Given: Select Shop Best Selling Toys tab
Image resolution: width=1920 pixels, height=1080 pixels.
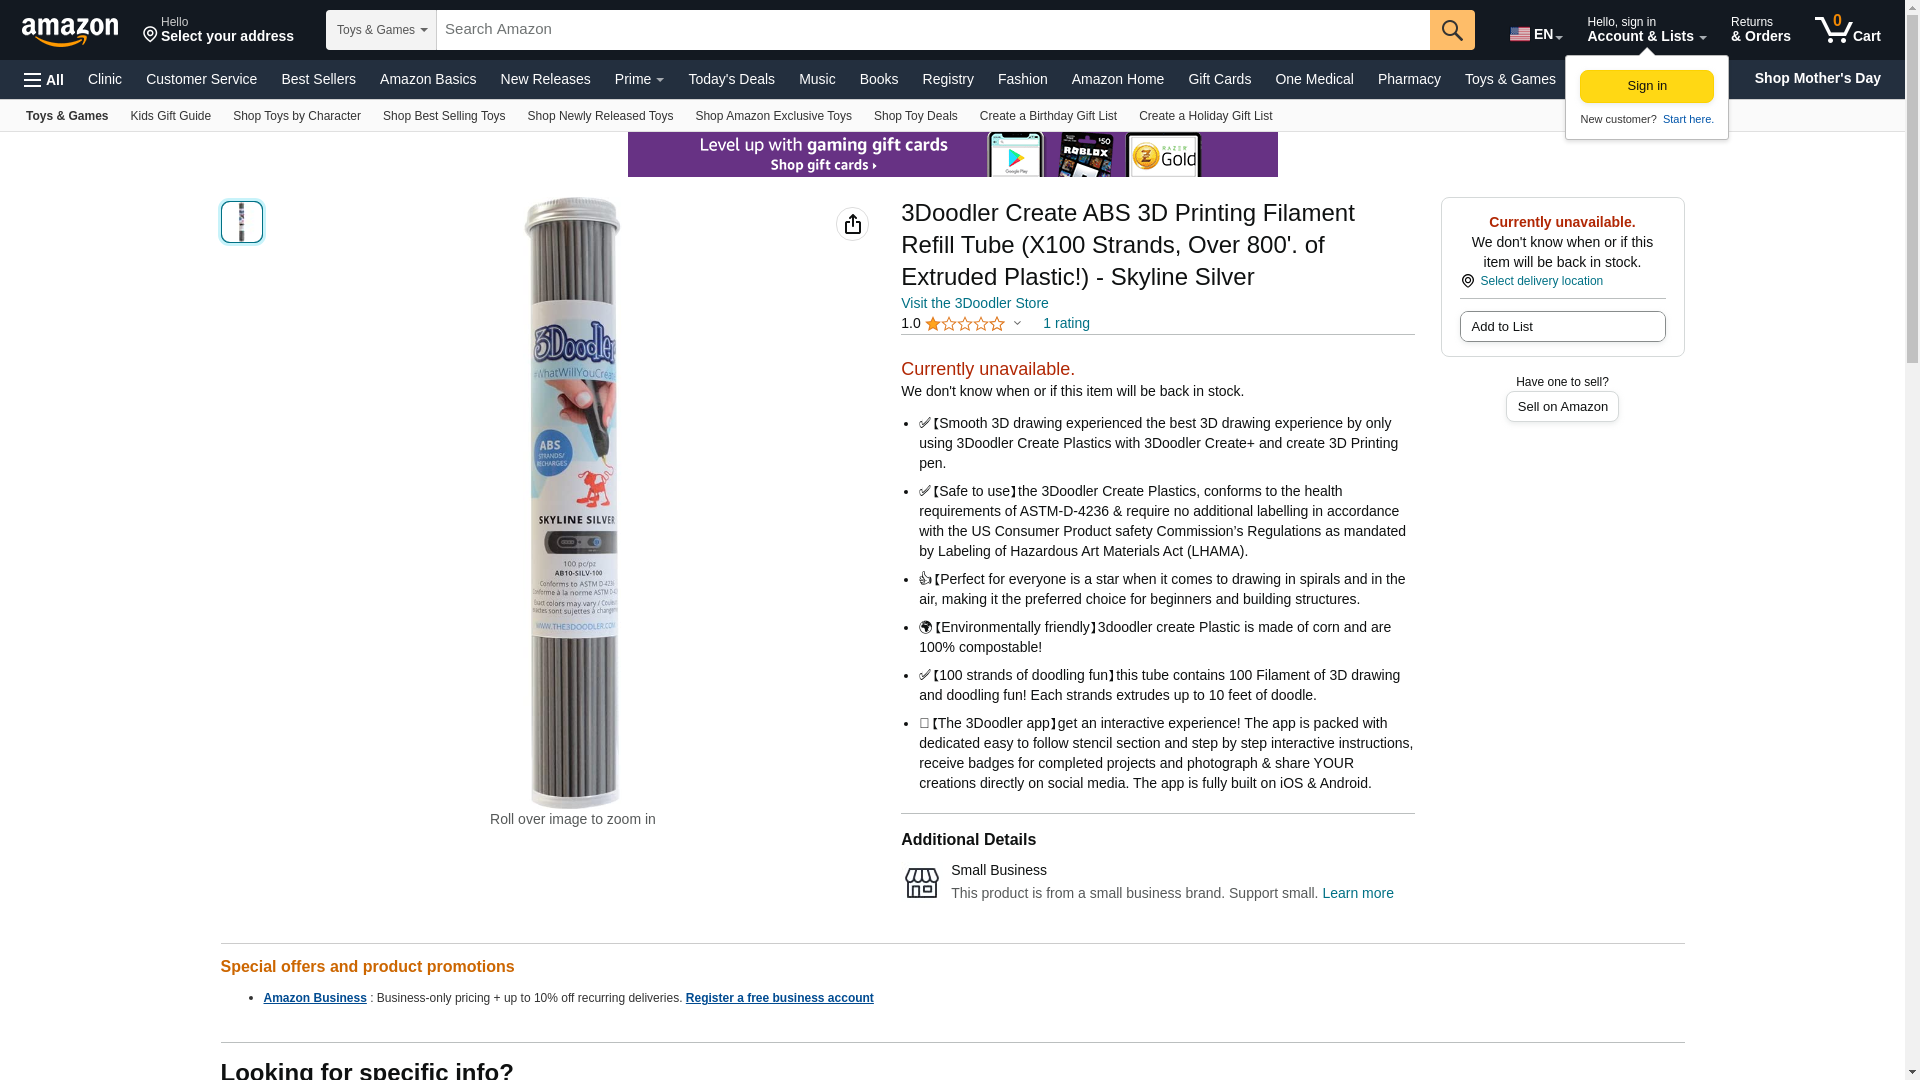Looking at the screenshot, I should [x=444, y=116].
